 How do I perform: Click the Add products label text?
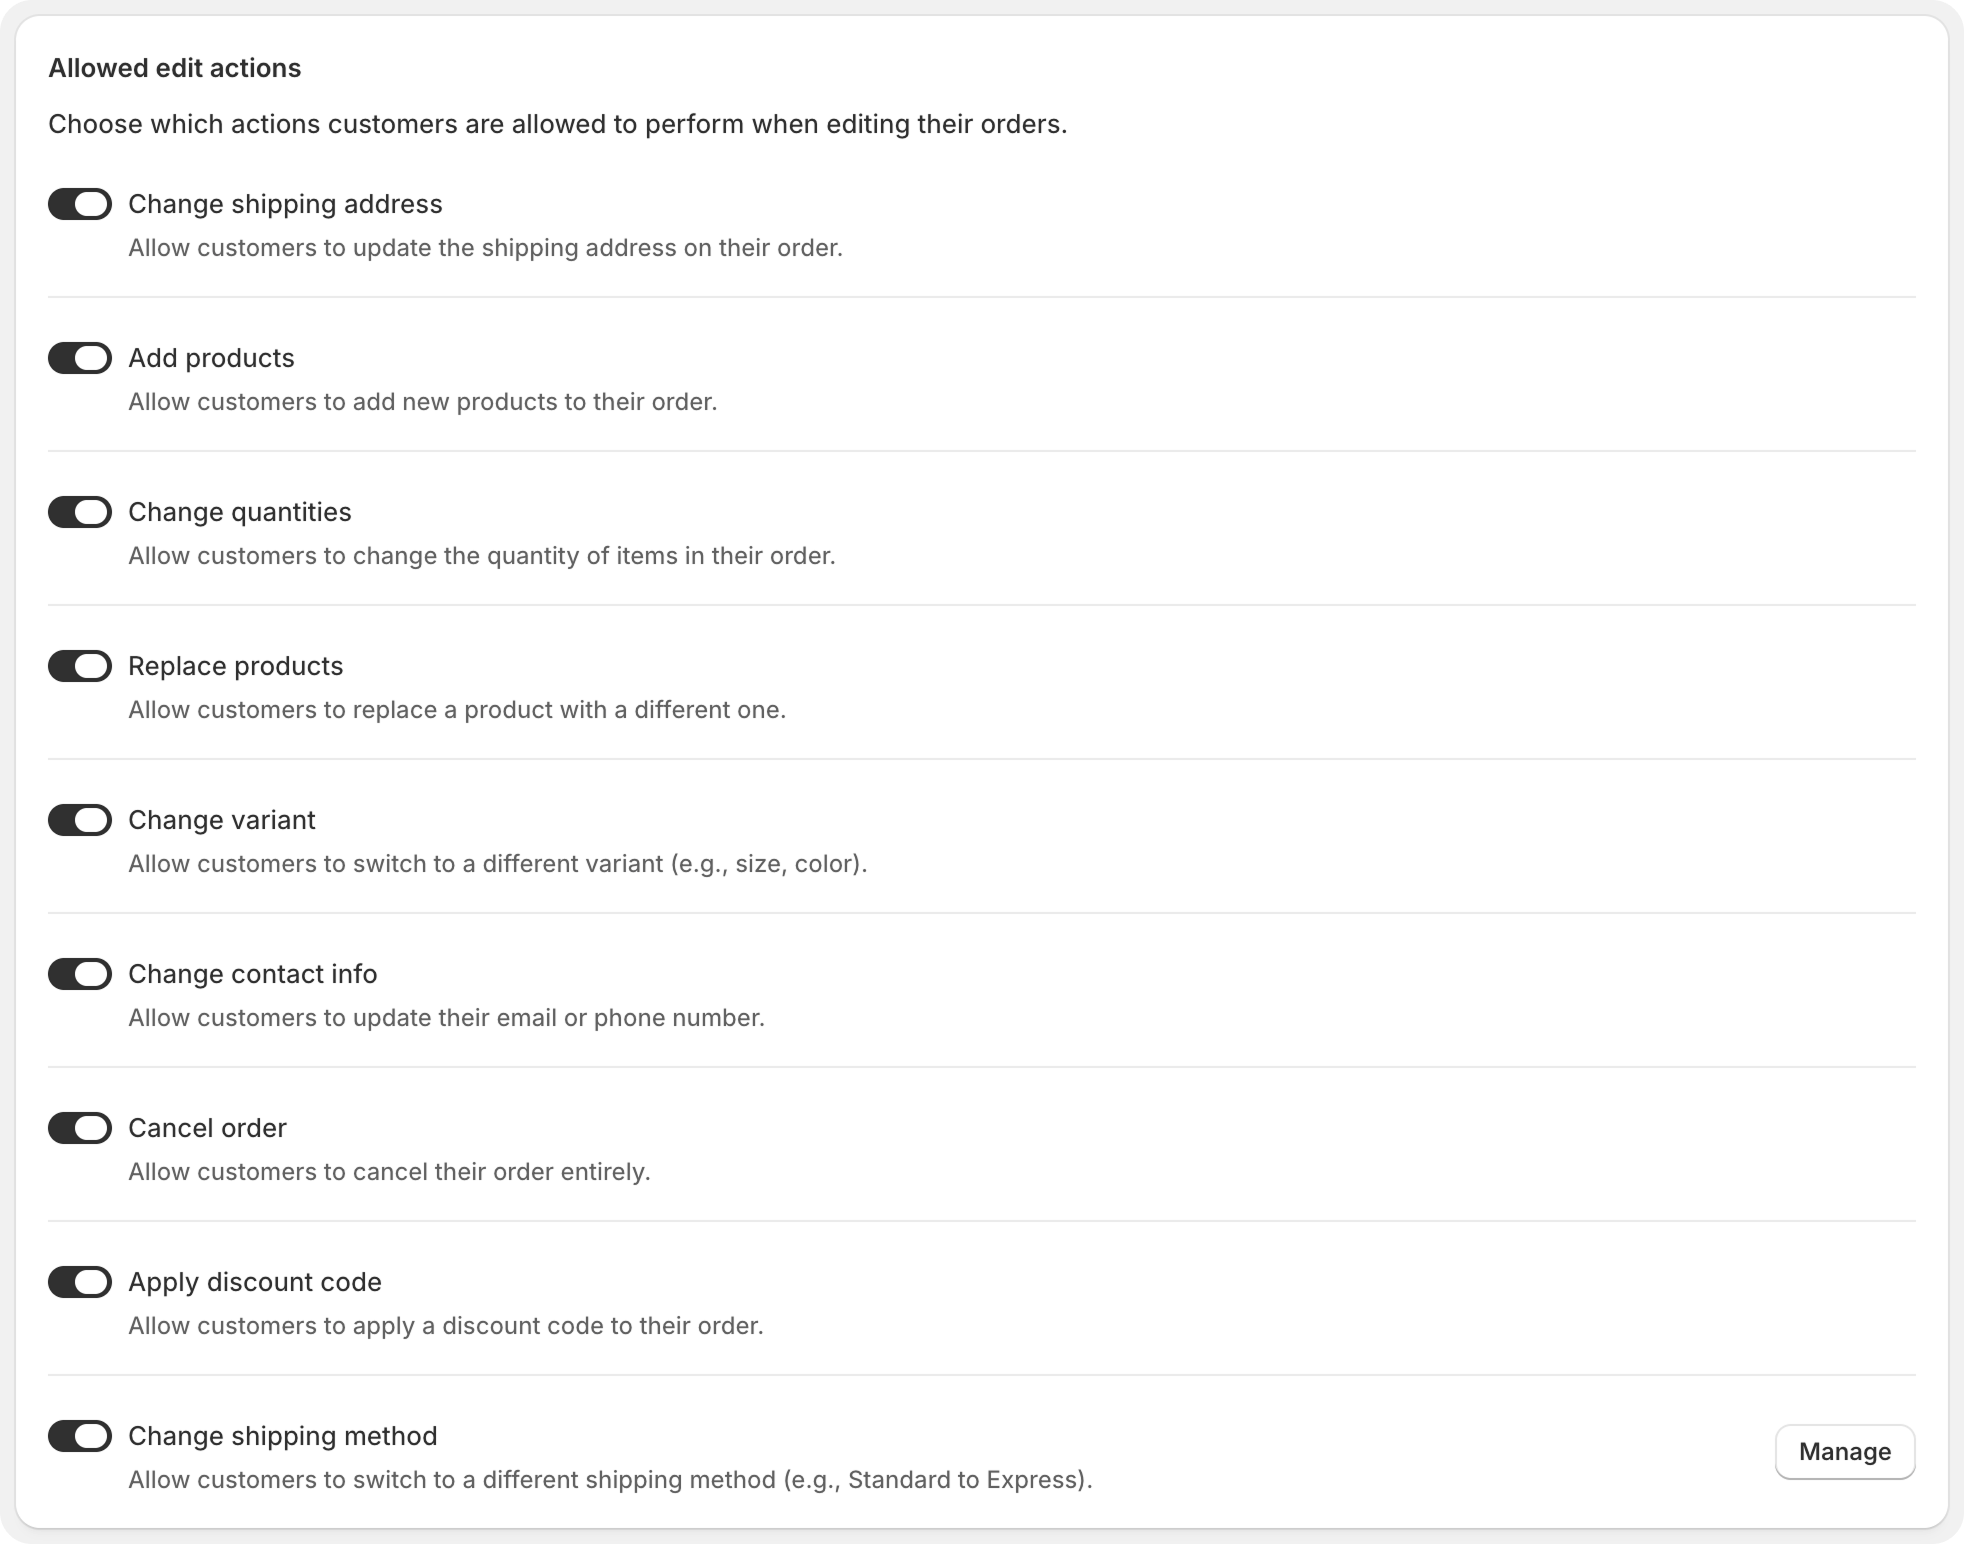211,358
